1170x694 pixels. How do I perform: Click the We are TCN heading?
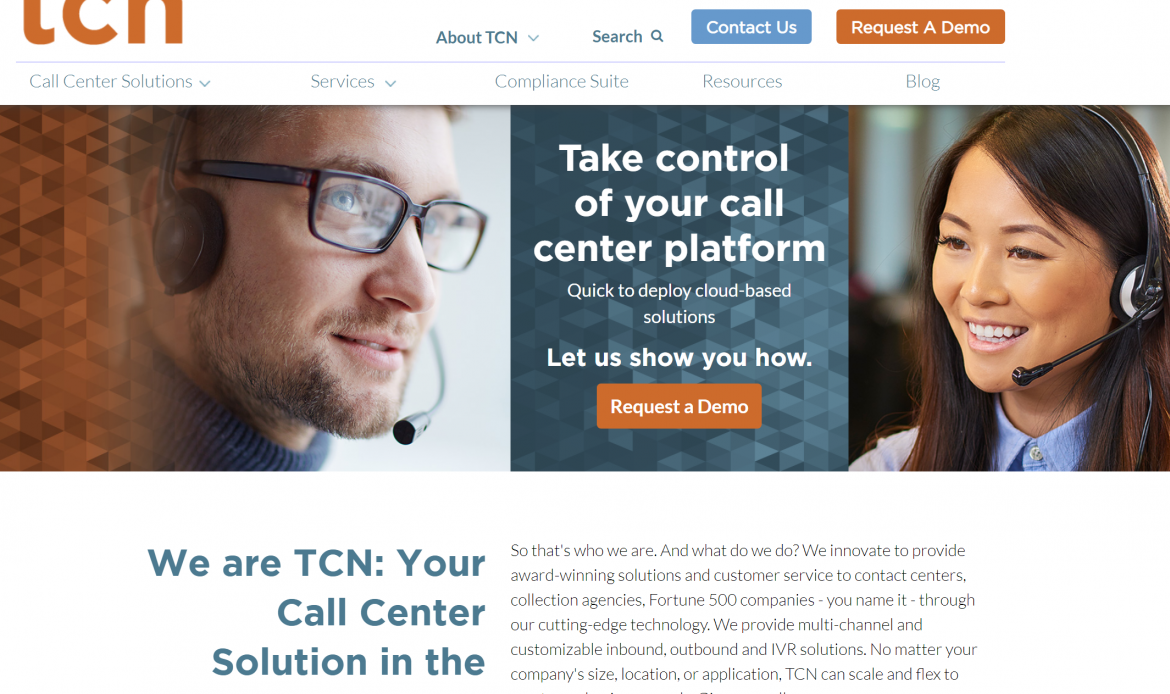(316, 612)
